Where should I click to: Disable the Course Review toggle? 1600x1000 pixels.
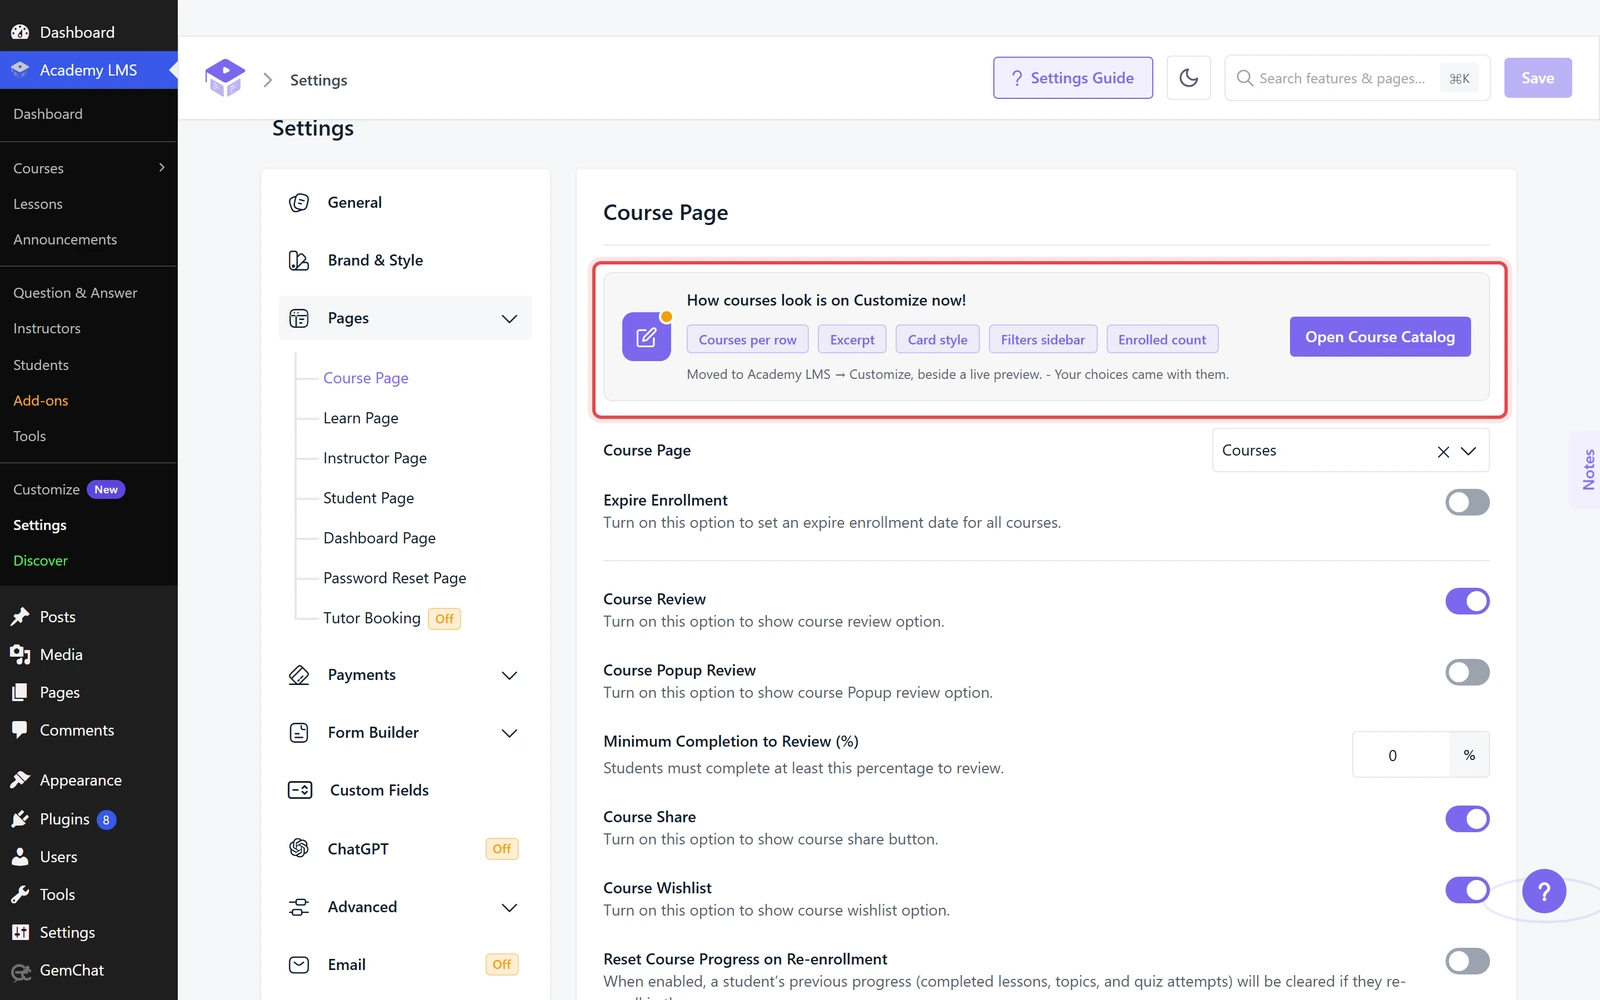pyautogui.click(x=1467, y=601)
